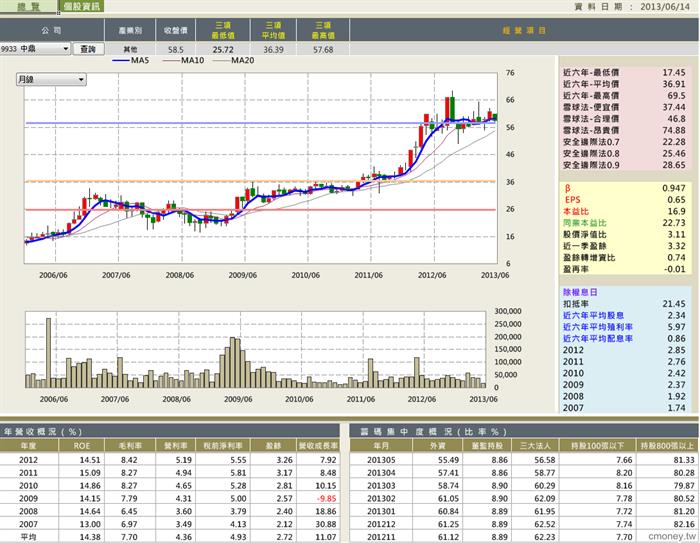Click the 近一季盈餘 value 3.32
700x543 pixels.
coord(677,246)
